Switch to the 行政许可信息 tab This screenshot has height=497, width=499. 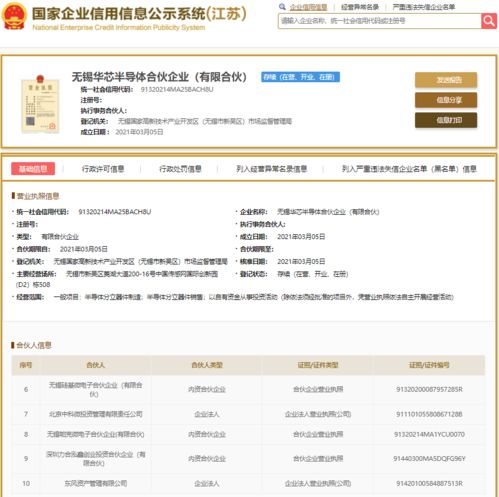[x=103, y=169]
